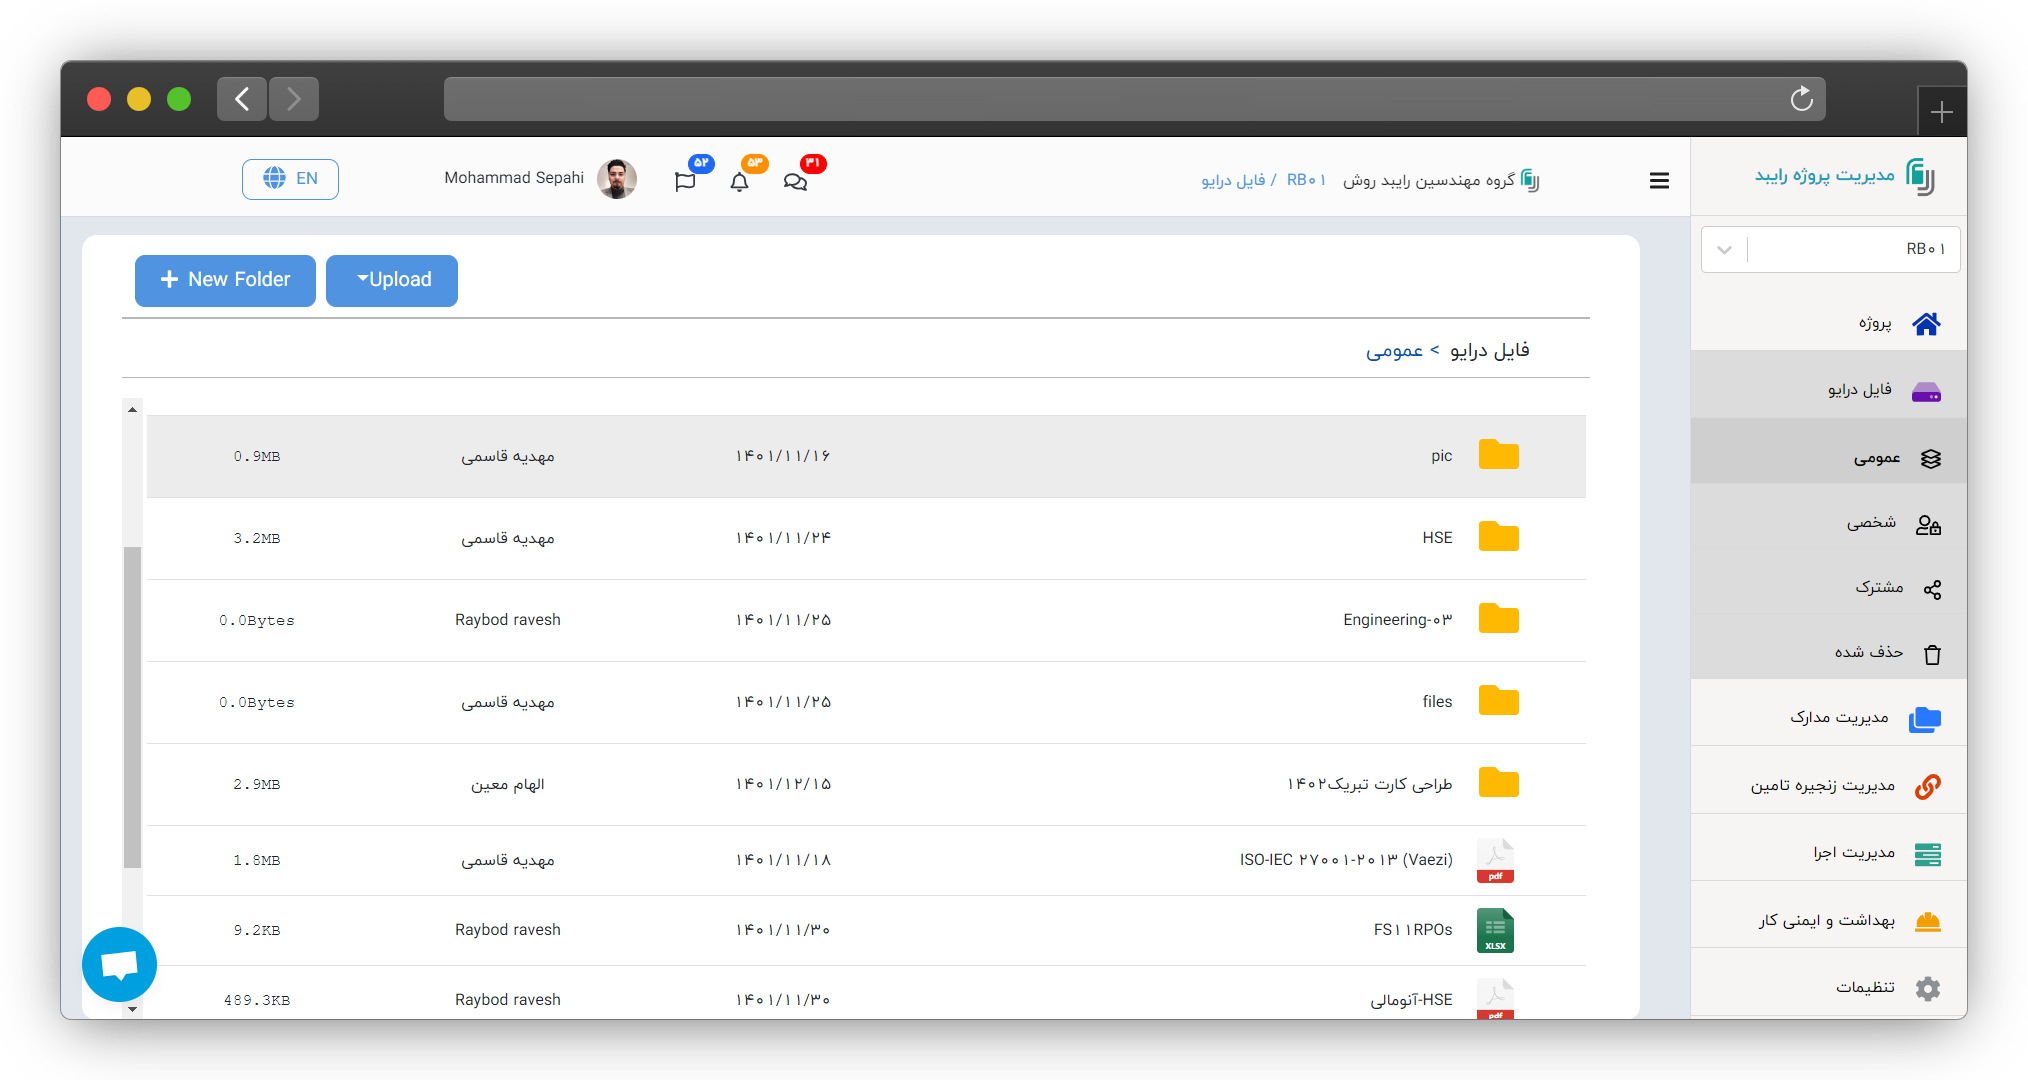Open the Upload dropdown button
2028x1080 pixels.
[x=392, y=280]
